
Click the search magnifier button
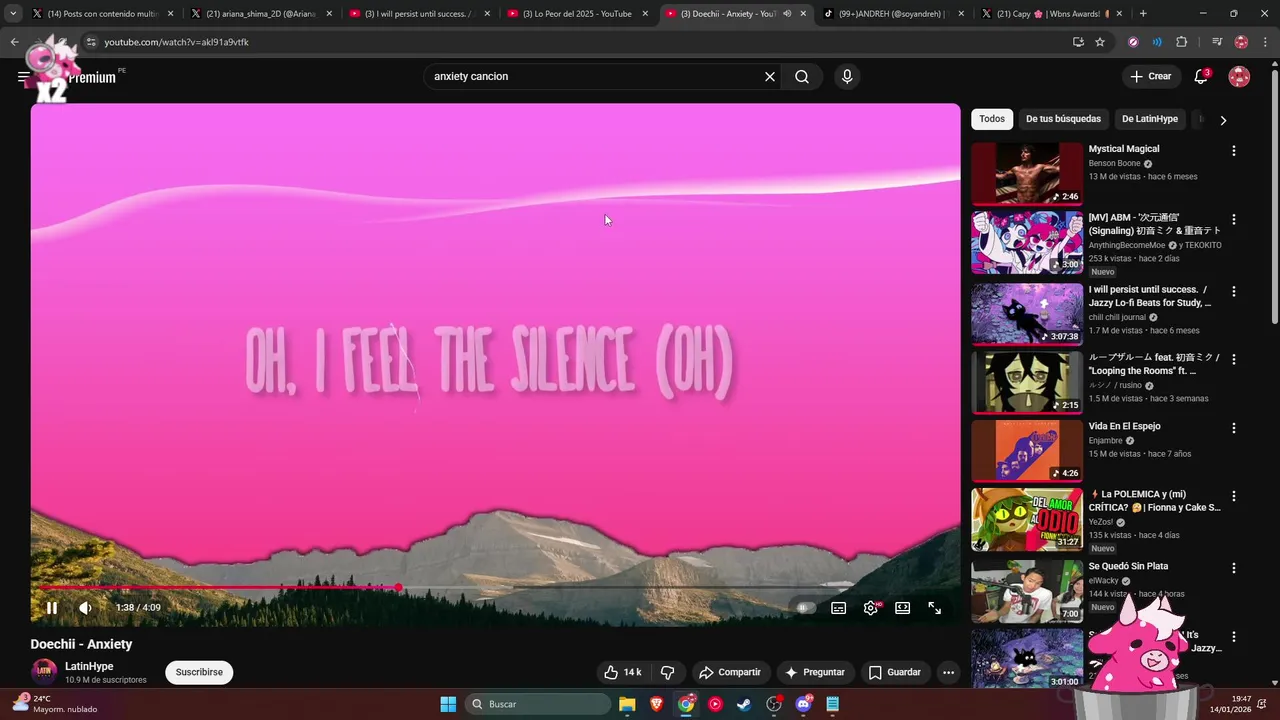click(802, 77)
